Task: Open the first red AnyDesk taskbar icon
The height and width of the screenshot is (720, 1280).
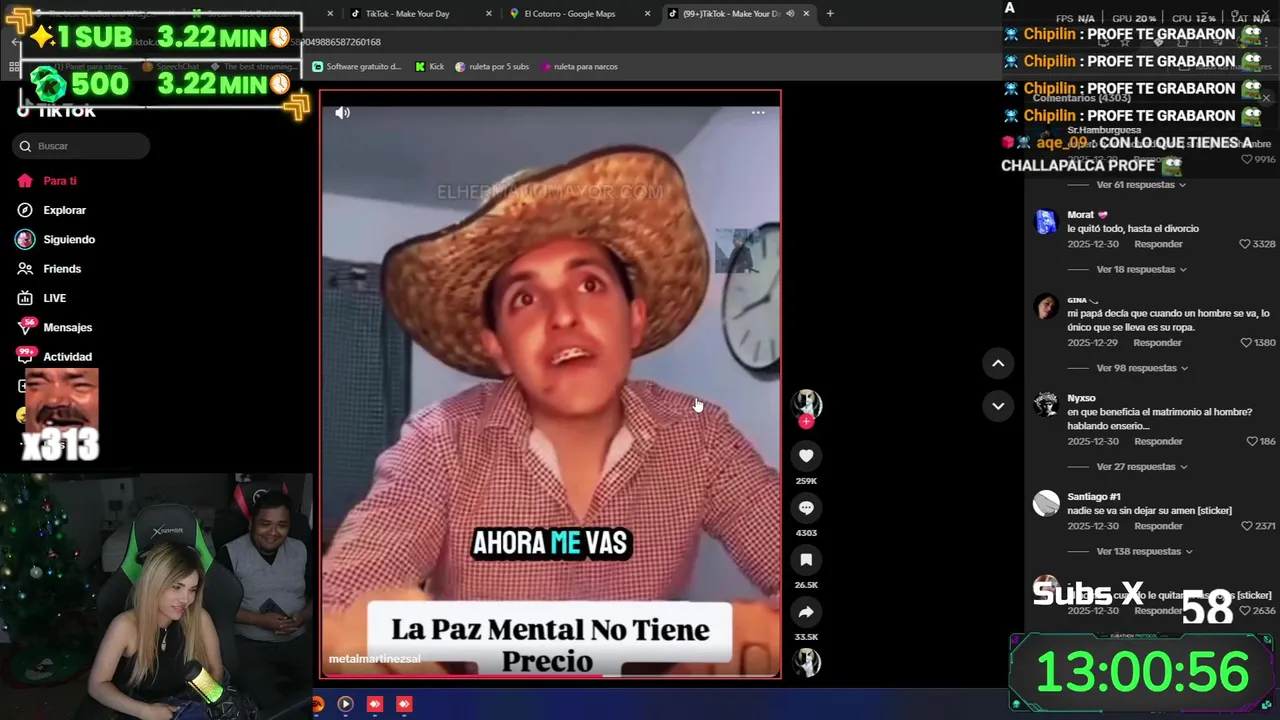Action: pyautogui.click(x=375, y=704)
